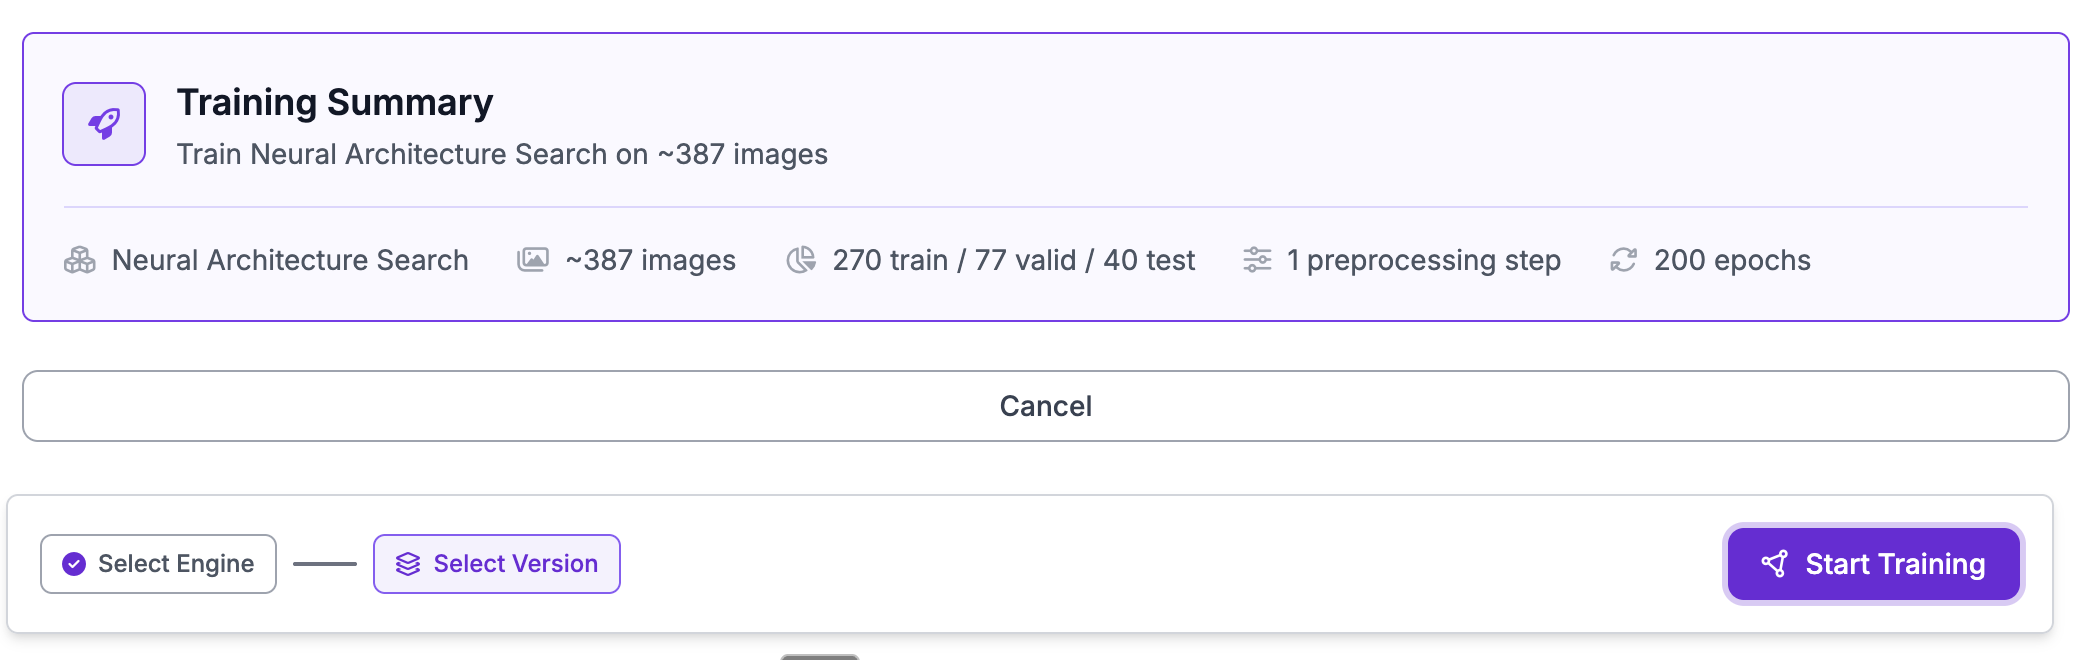Click the epochs refresh icon
This screenshot has height=660, width=2094.
coord(1622,259)
